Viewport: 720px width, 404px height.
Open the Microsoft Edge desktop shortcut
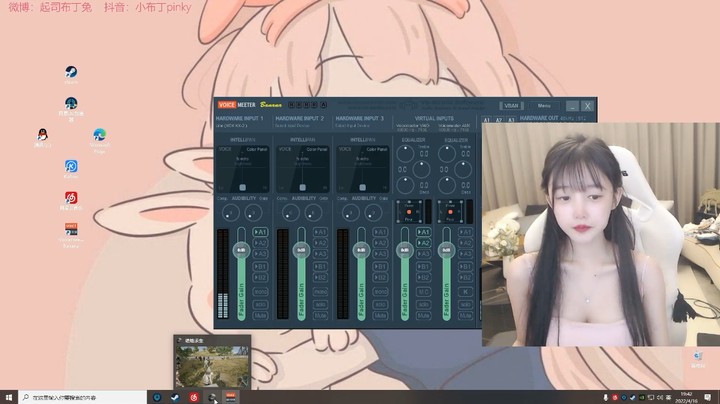tap(100, 140)
